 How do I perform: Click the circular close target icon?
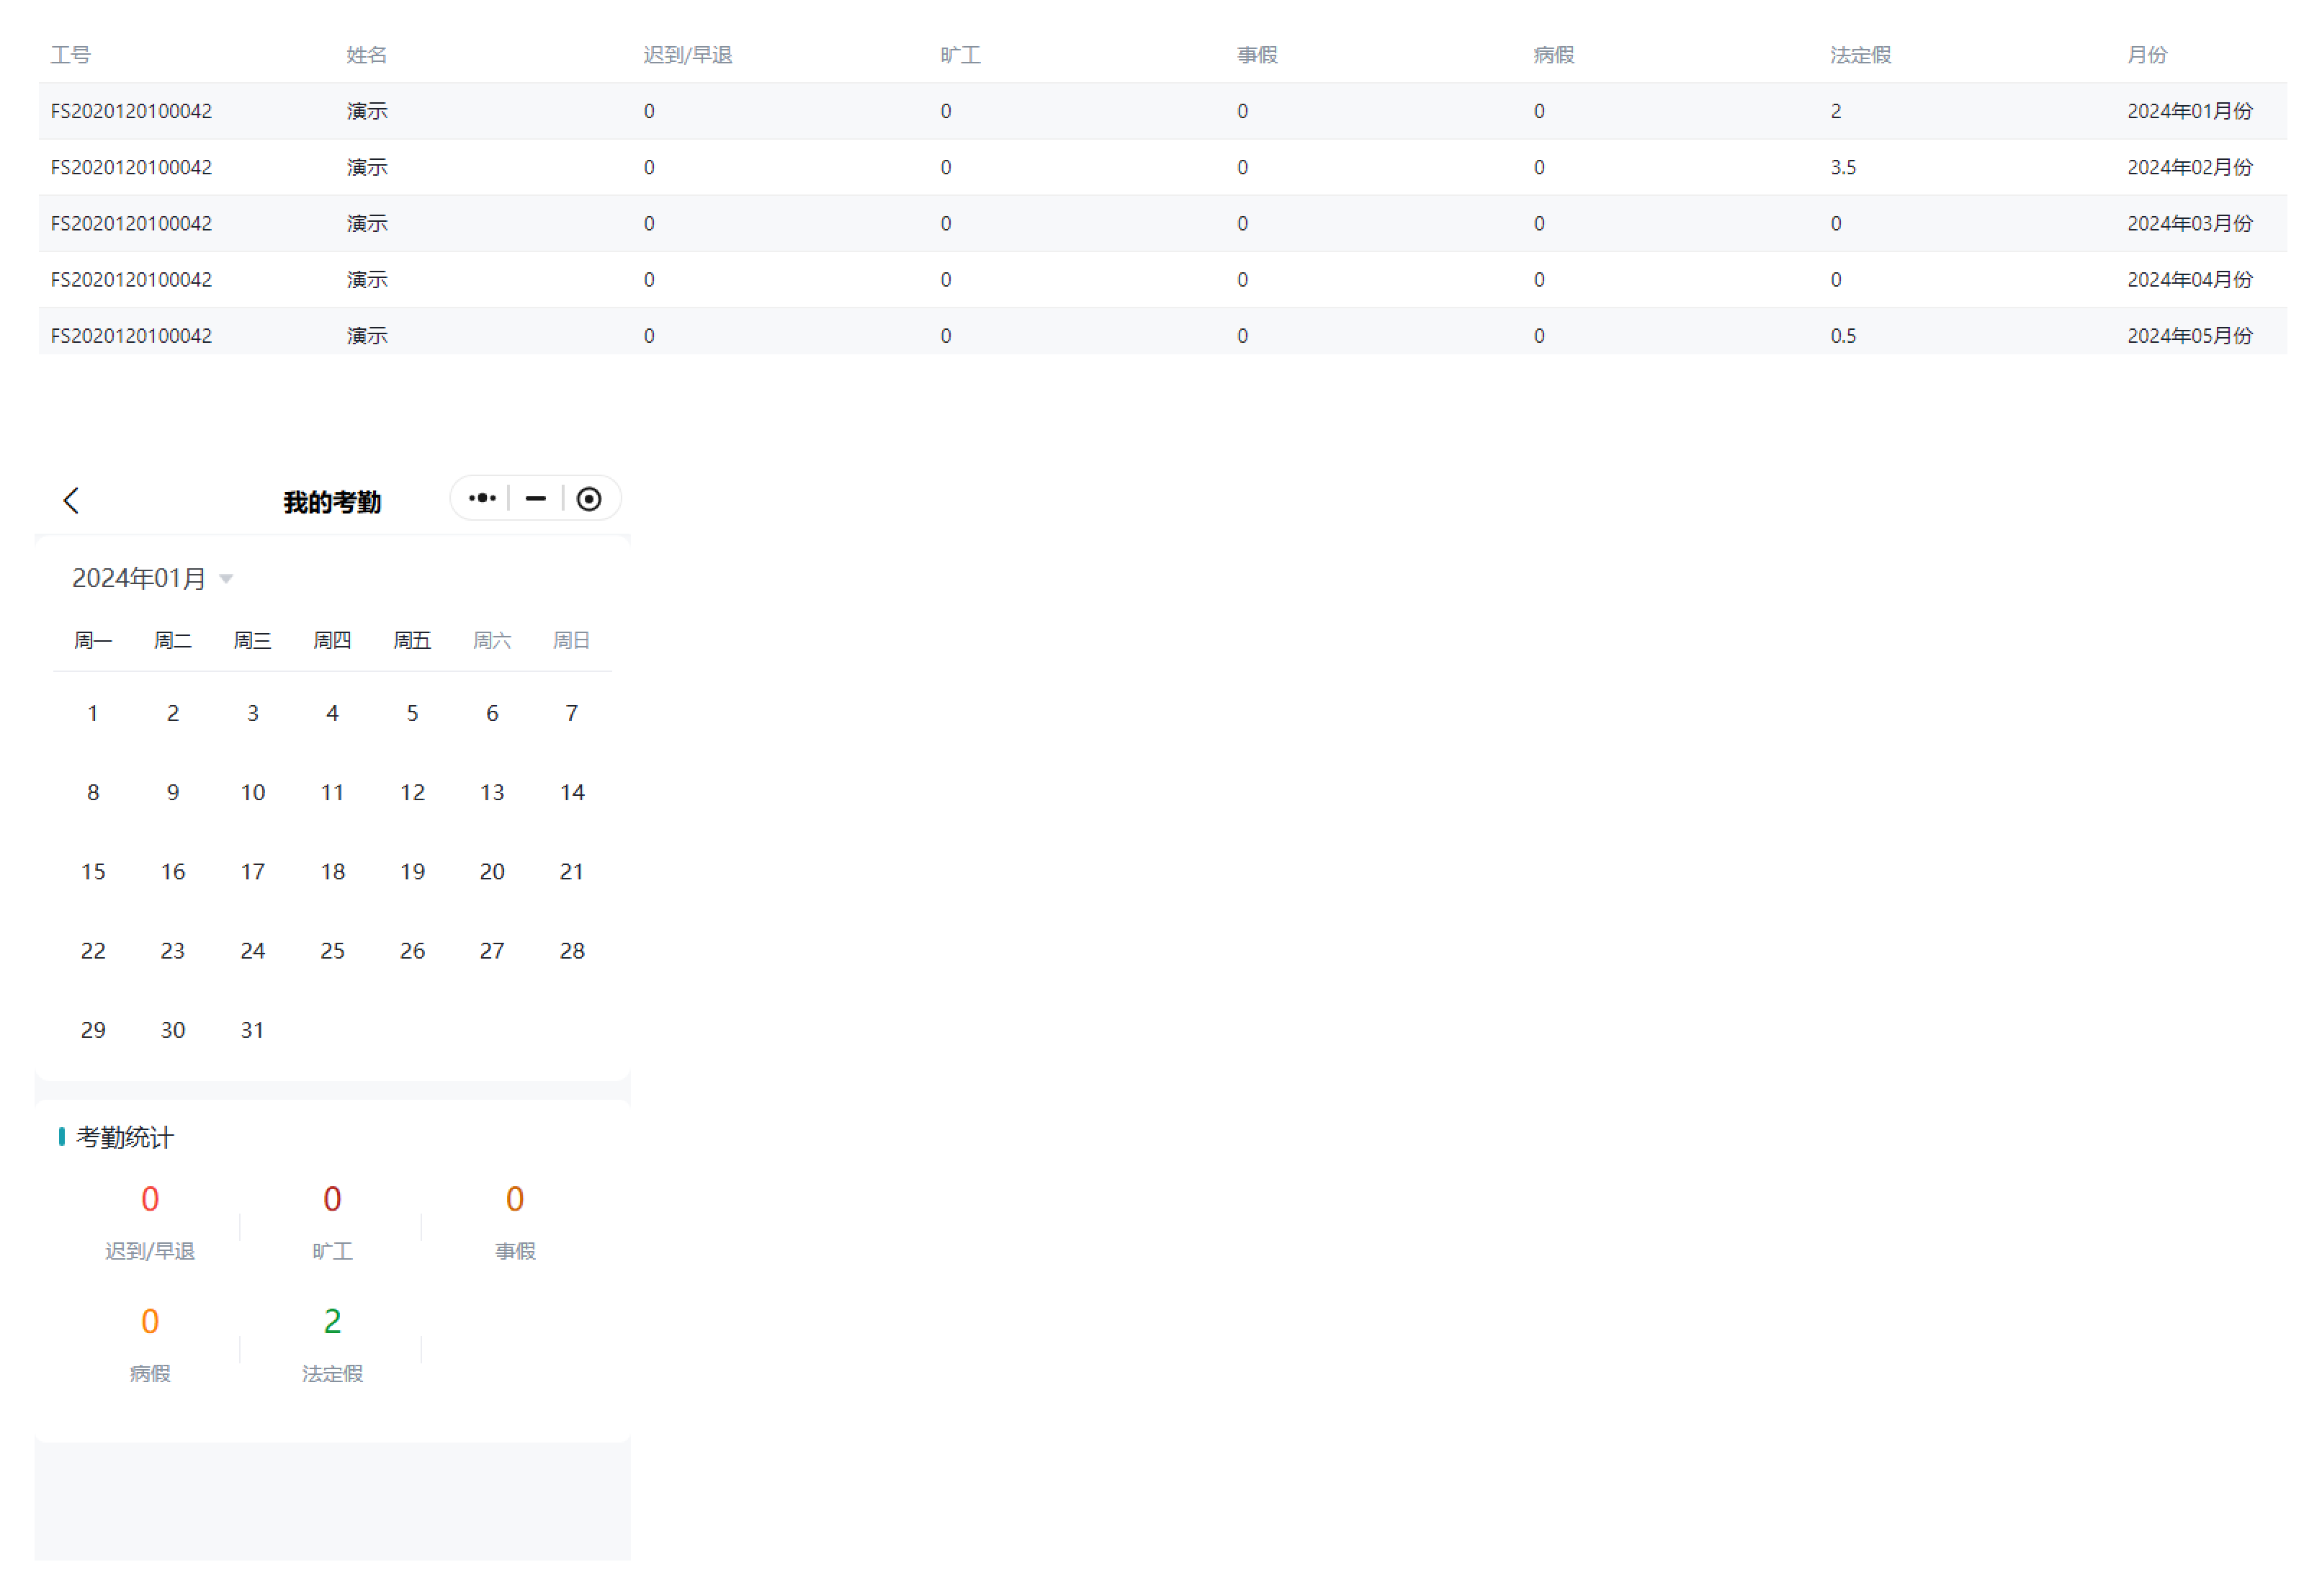[589, 499]
